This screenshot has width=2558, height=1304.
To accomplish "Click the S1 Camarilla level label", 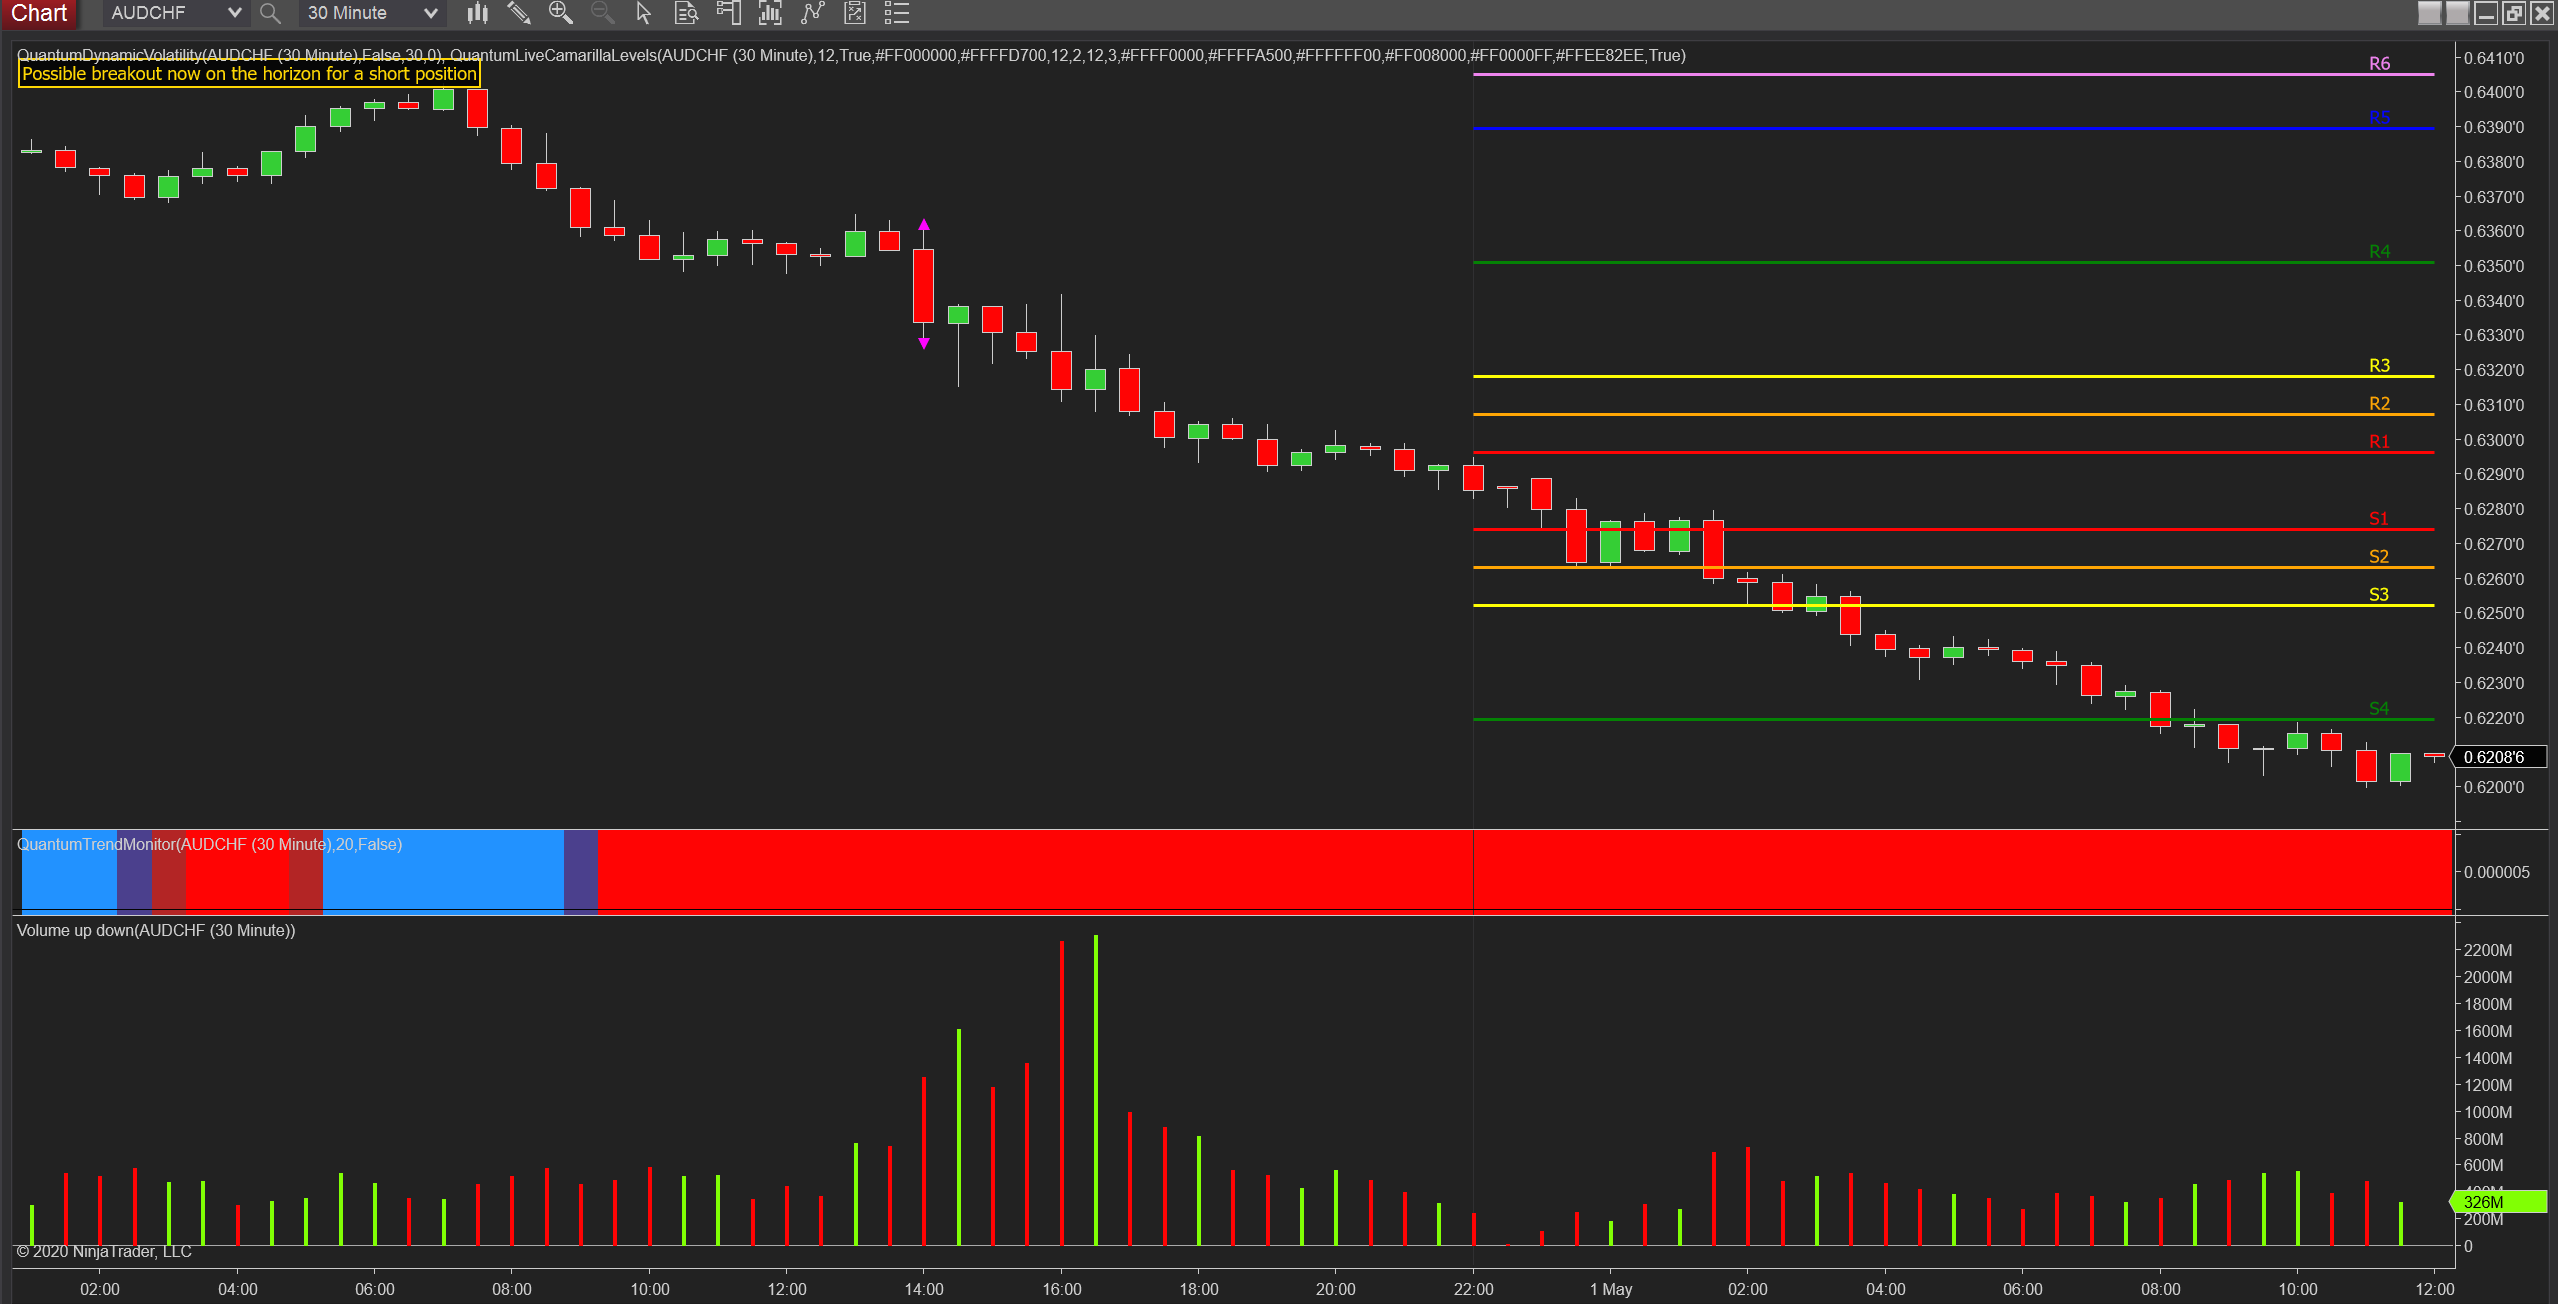I will click(x=2379, y=518).
